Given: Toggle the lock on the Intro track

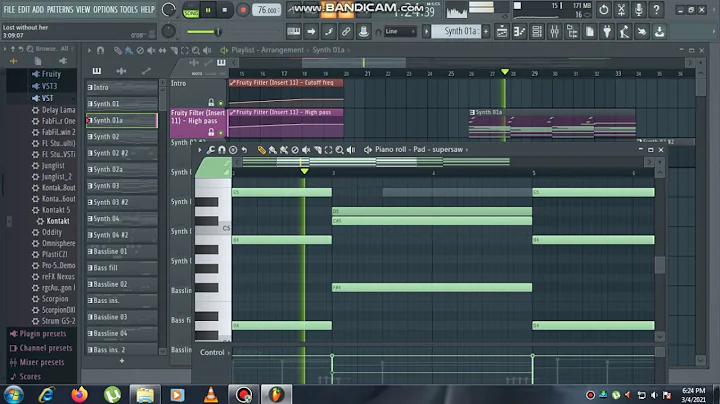Looking at the screenshot, I should pyautogui.click(x=211, y=102).
